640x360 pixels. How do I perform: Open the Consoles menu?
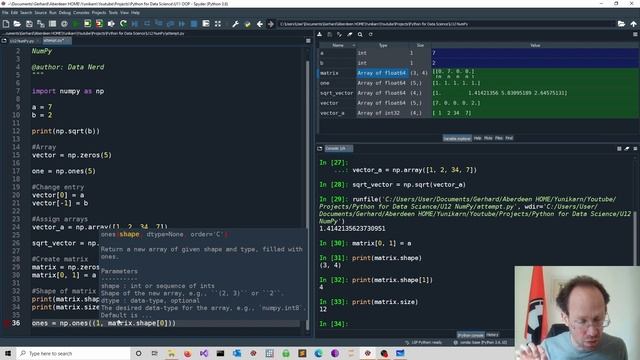81,13
